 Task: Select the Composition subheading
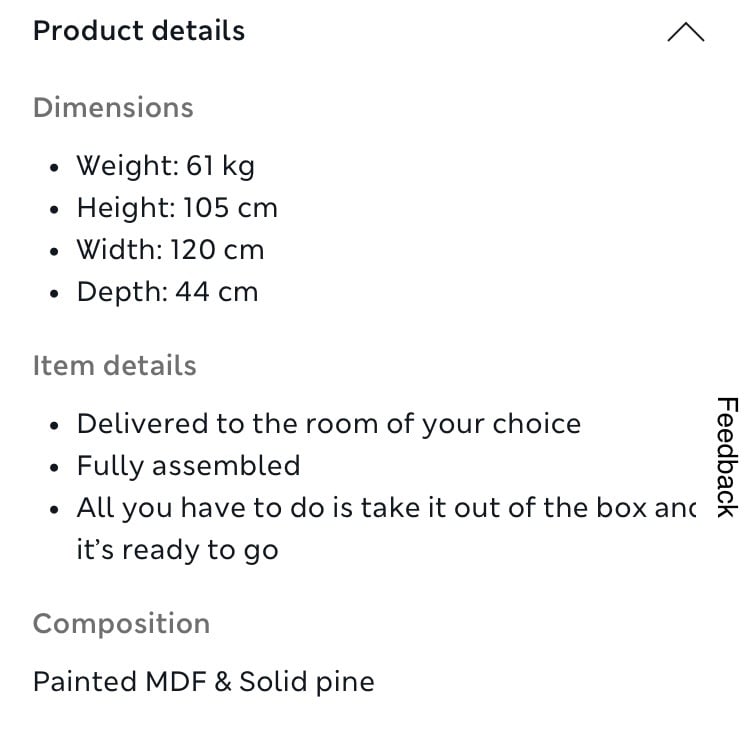121,624
